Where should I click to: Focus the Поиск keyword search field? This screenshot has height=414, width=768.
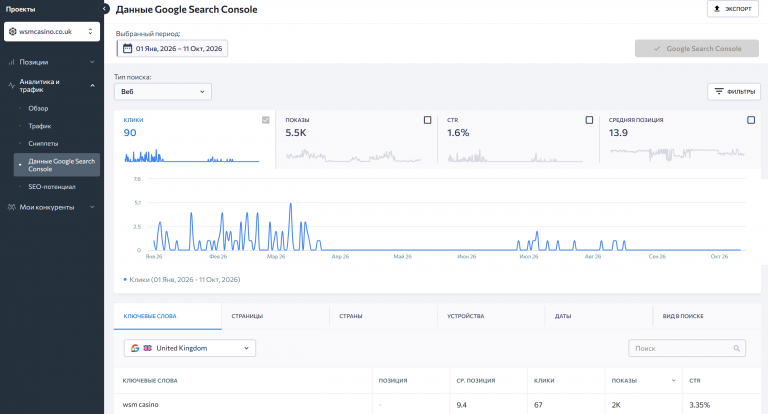[x=687, y=348]
